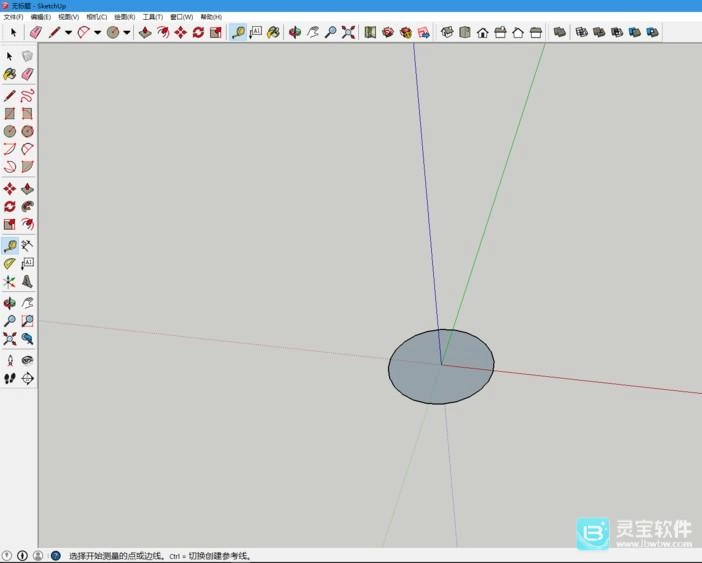
Task: Click the Iso view button
Action: [x=447, y=32]
